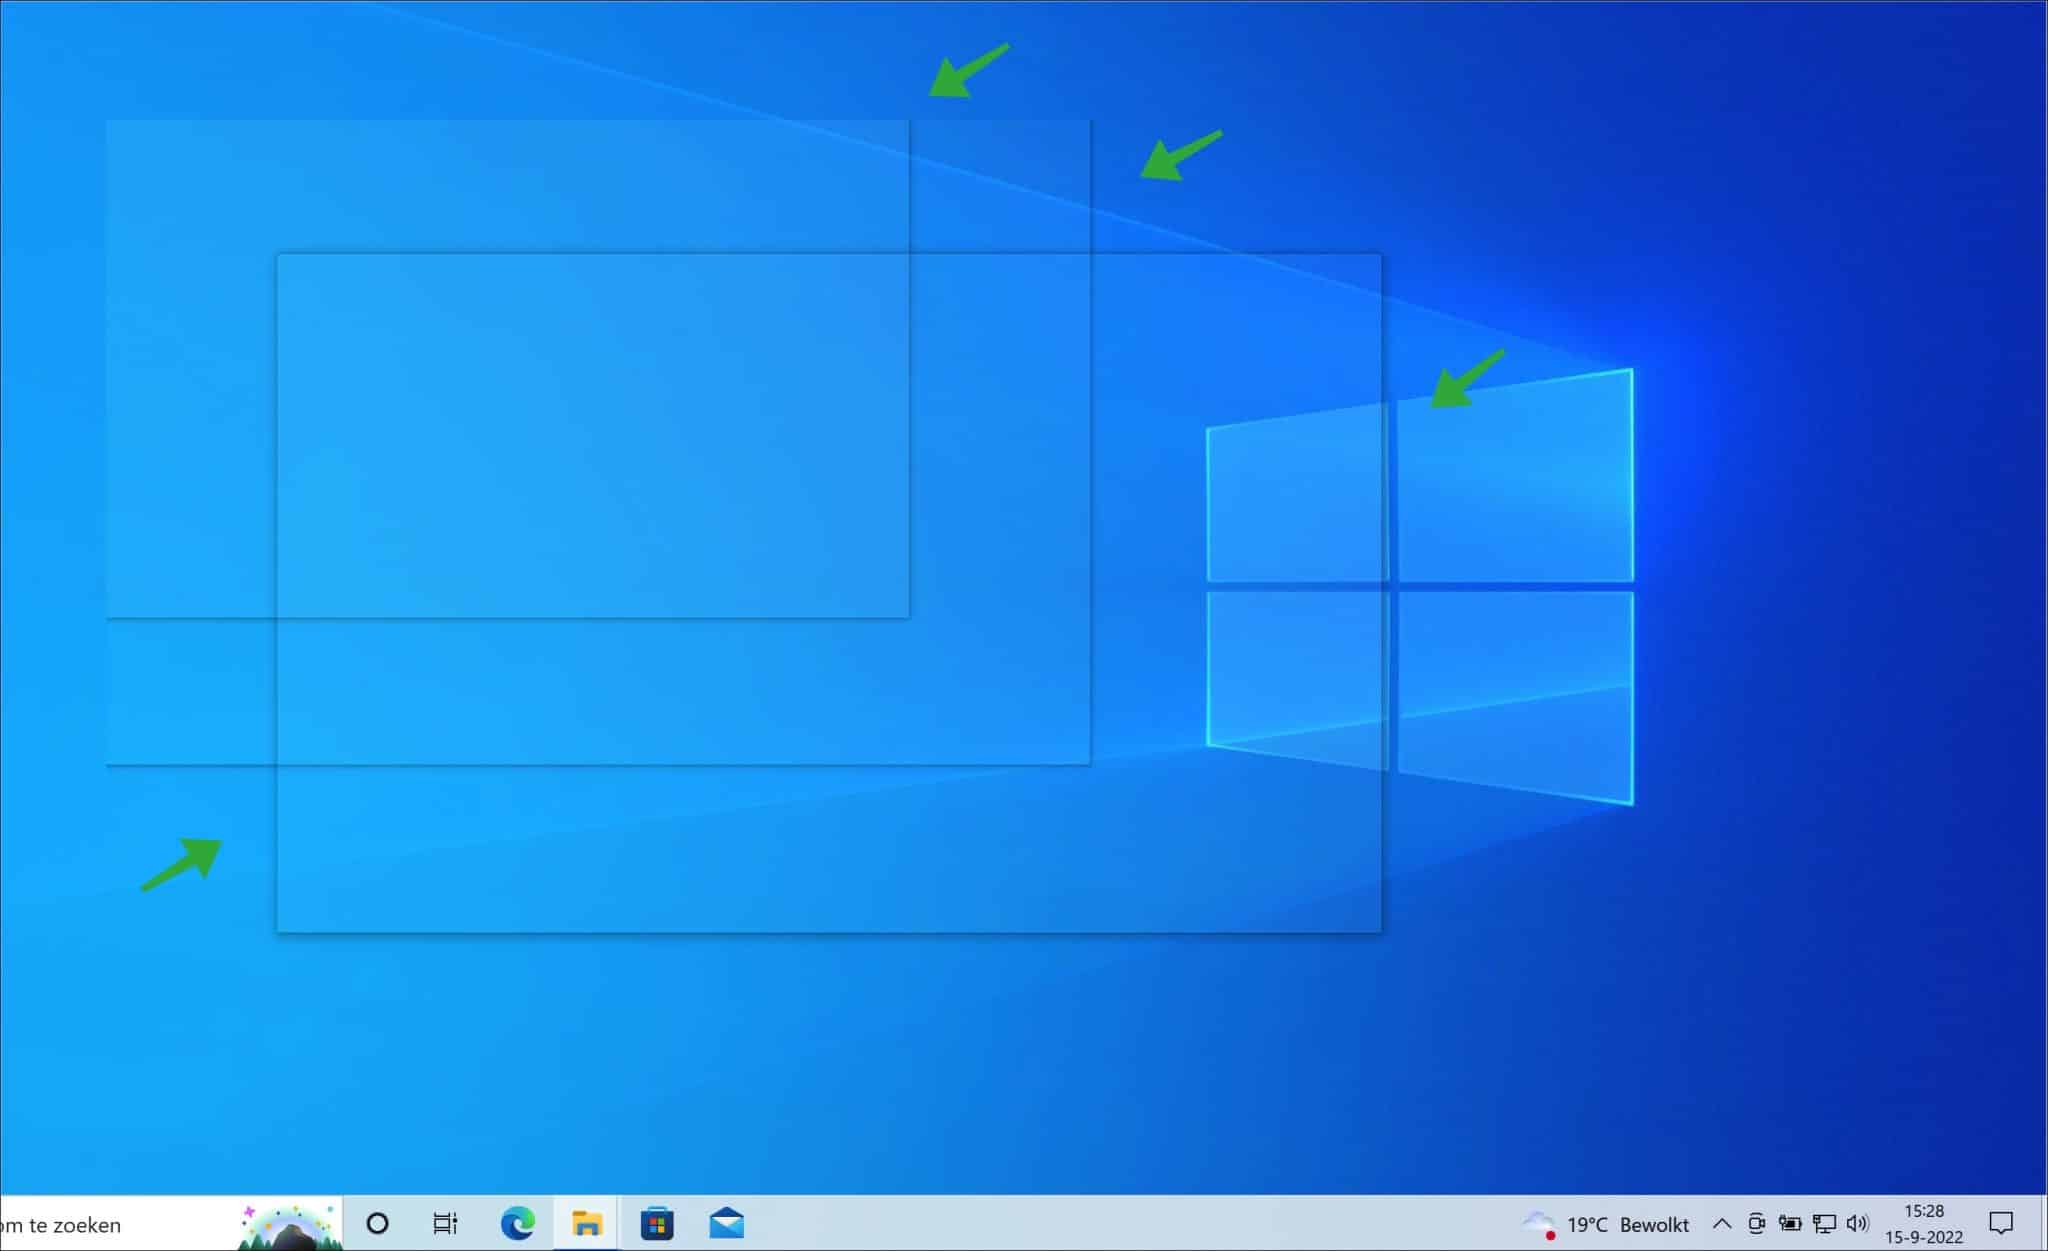Image resolution: width=2048 pixels, height=1251 pixels.
Task: Expand the hidden system tray icons chevron
Action: [x=1722, y=1224]
